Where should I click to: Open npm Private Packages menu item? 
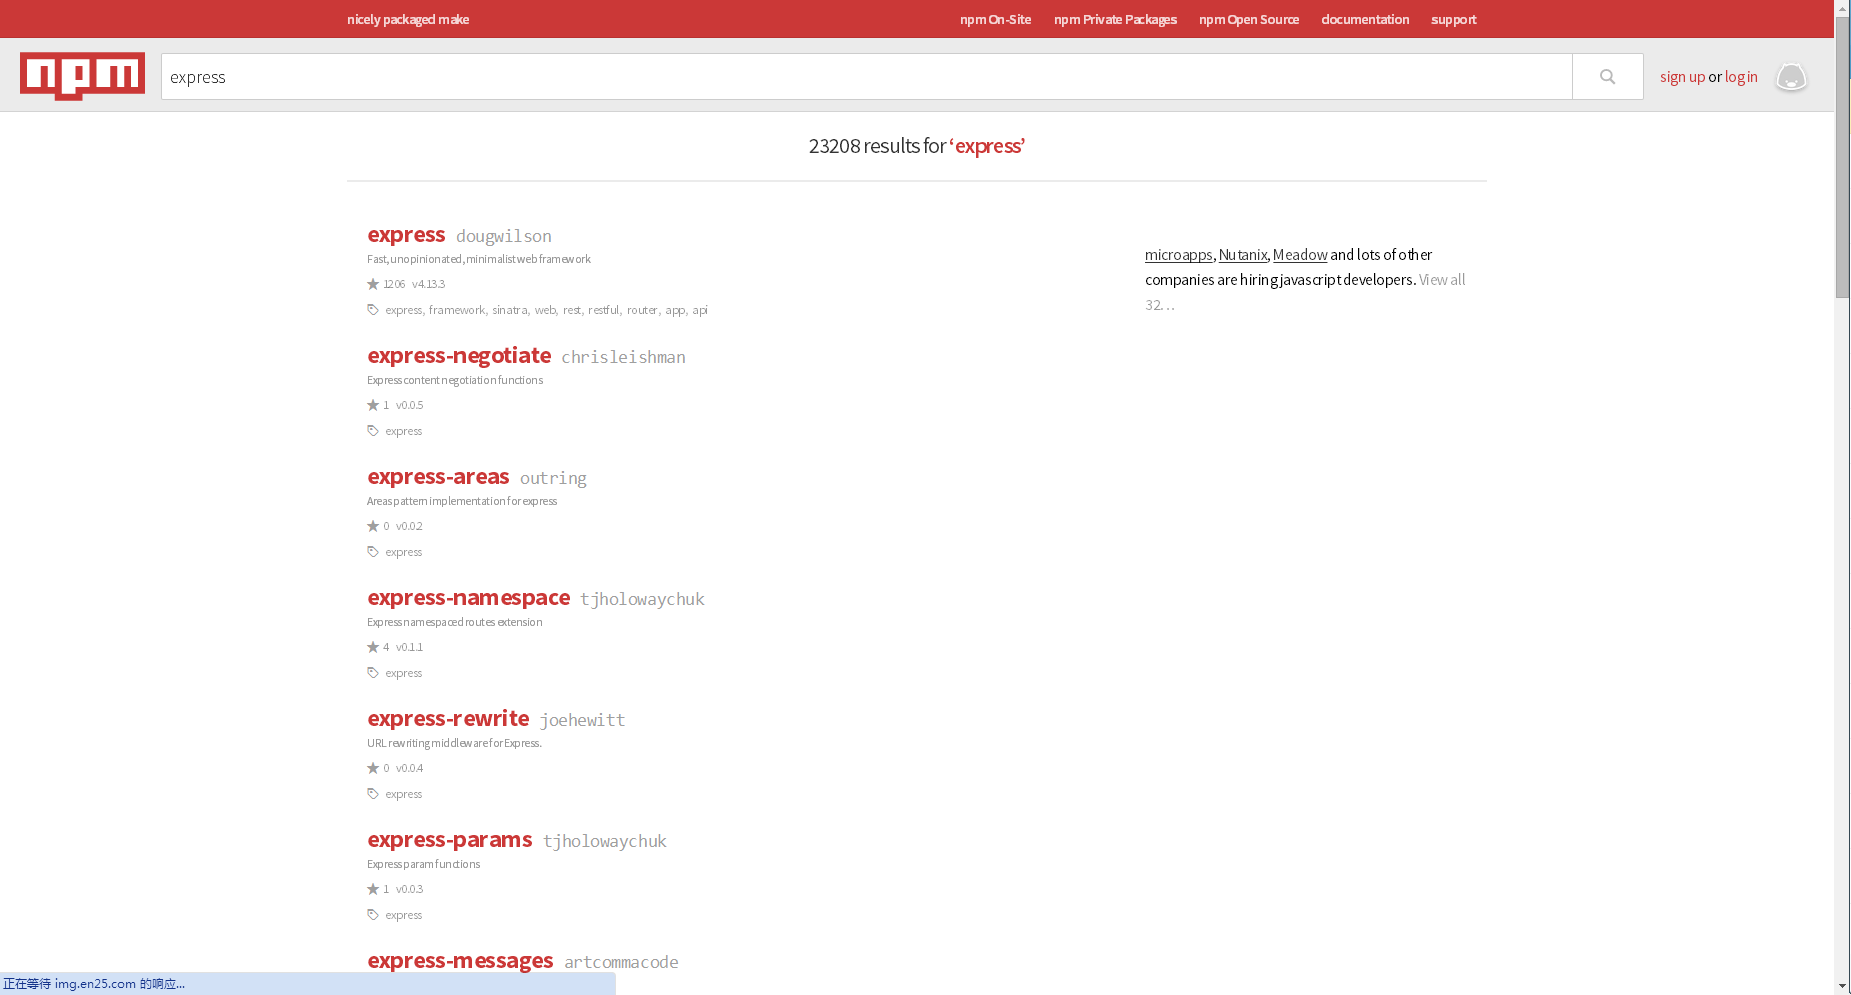pos(1115,19)
